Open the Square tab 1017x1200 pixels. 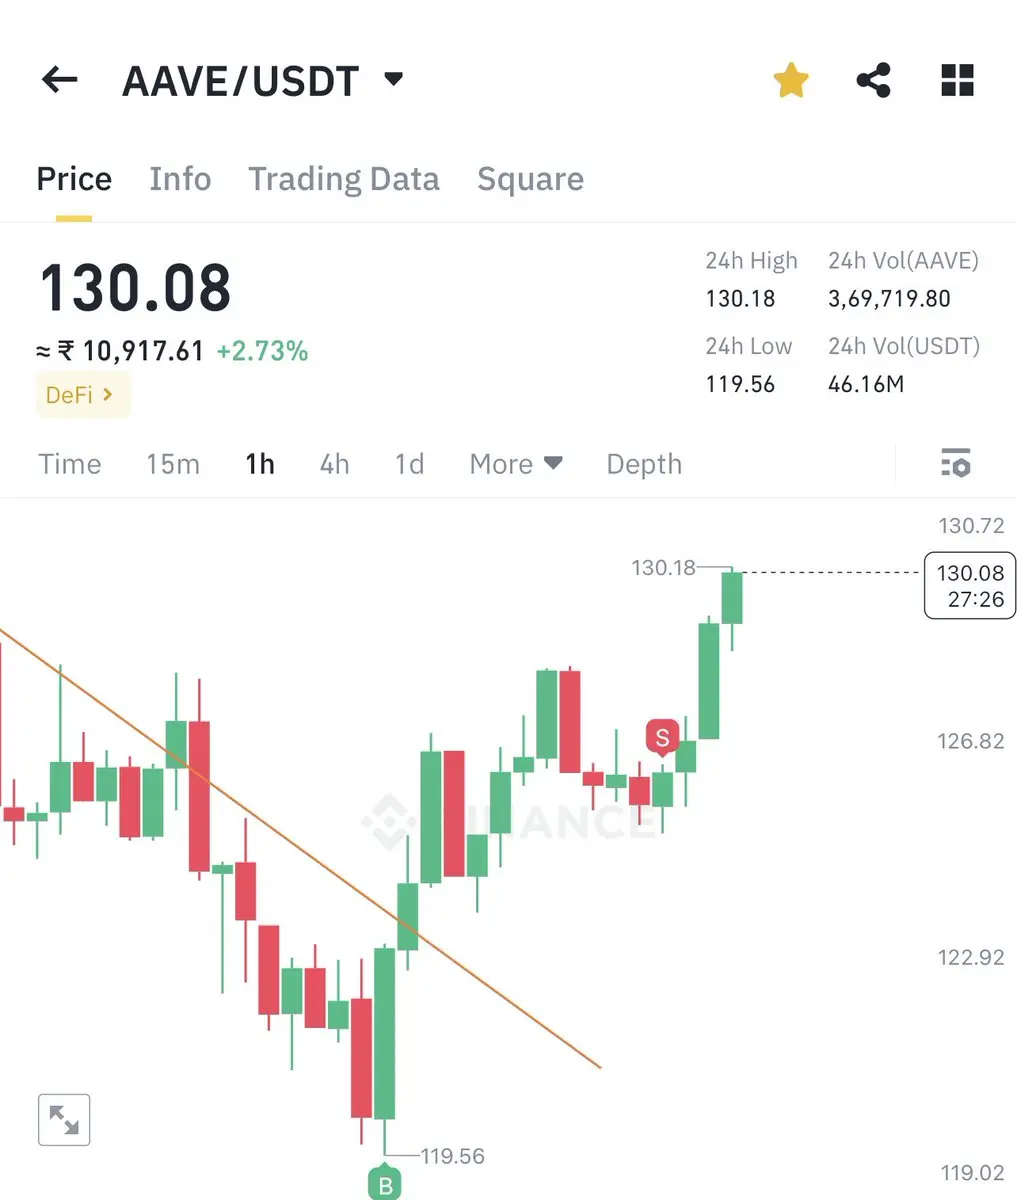(x=530, y=179)
